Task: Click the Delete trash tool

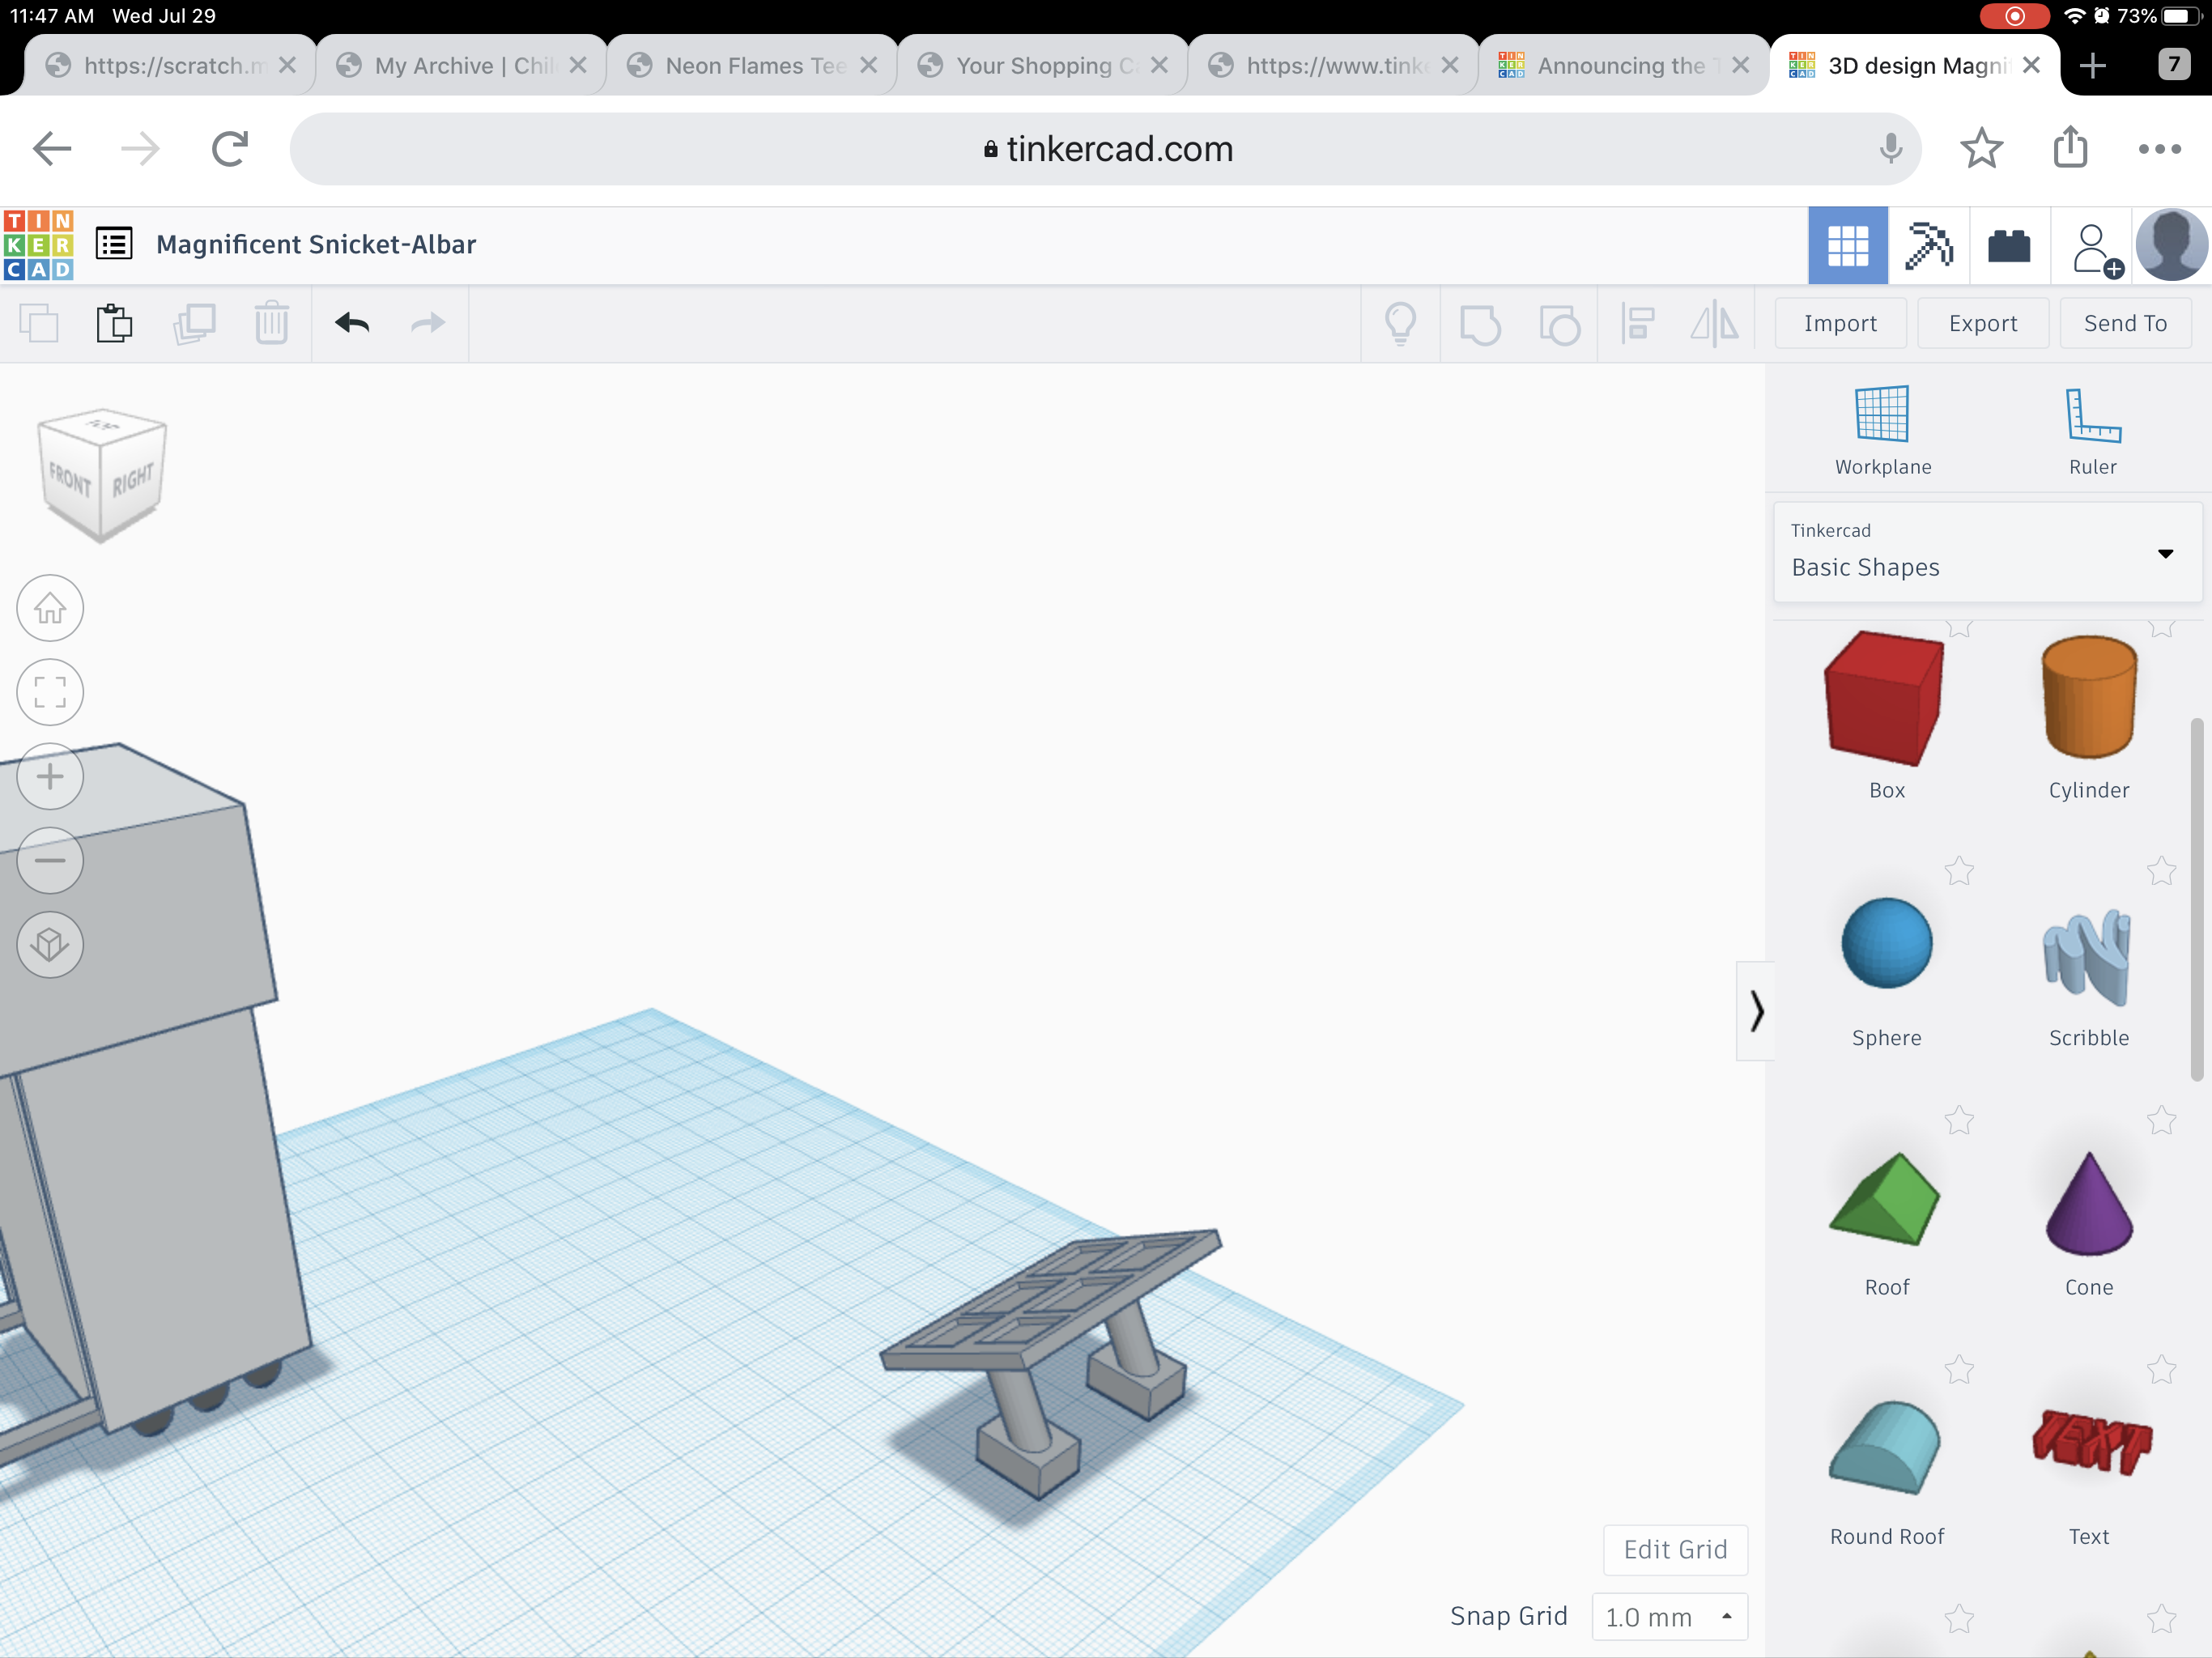Action: pos(272,323)
